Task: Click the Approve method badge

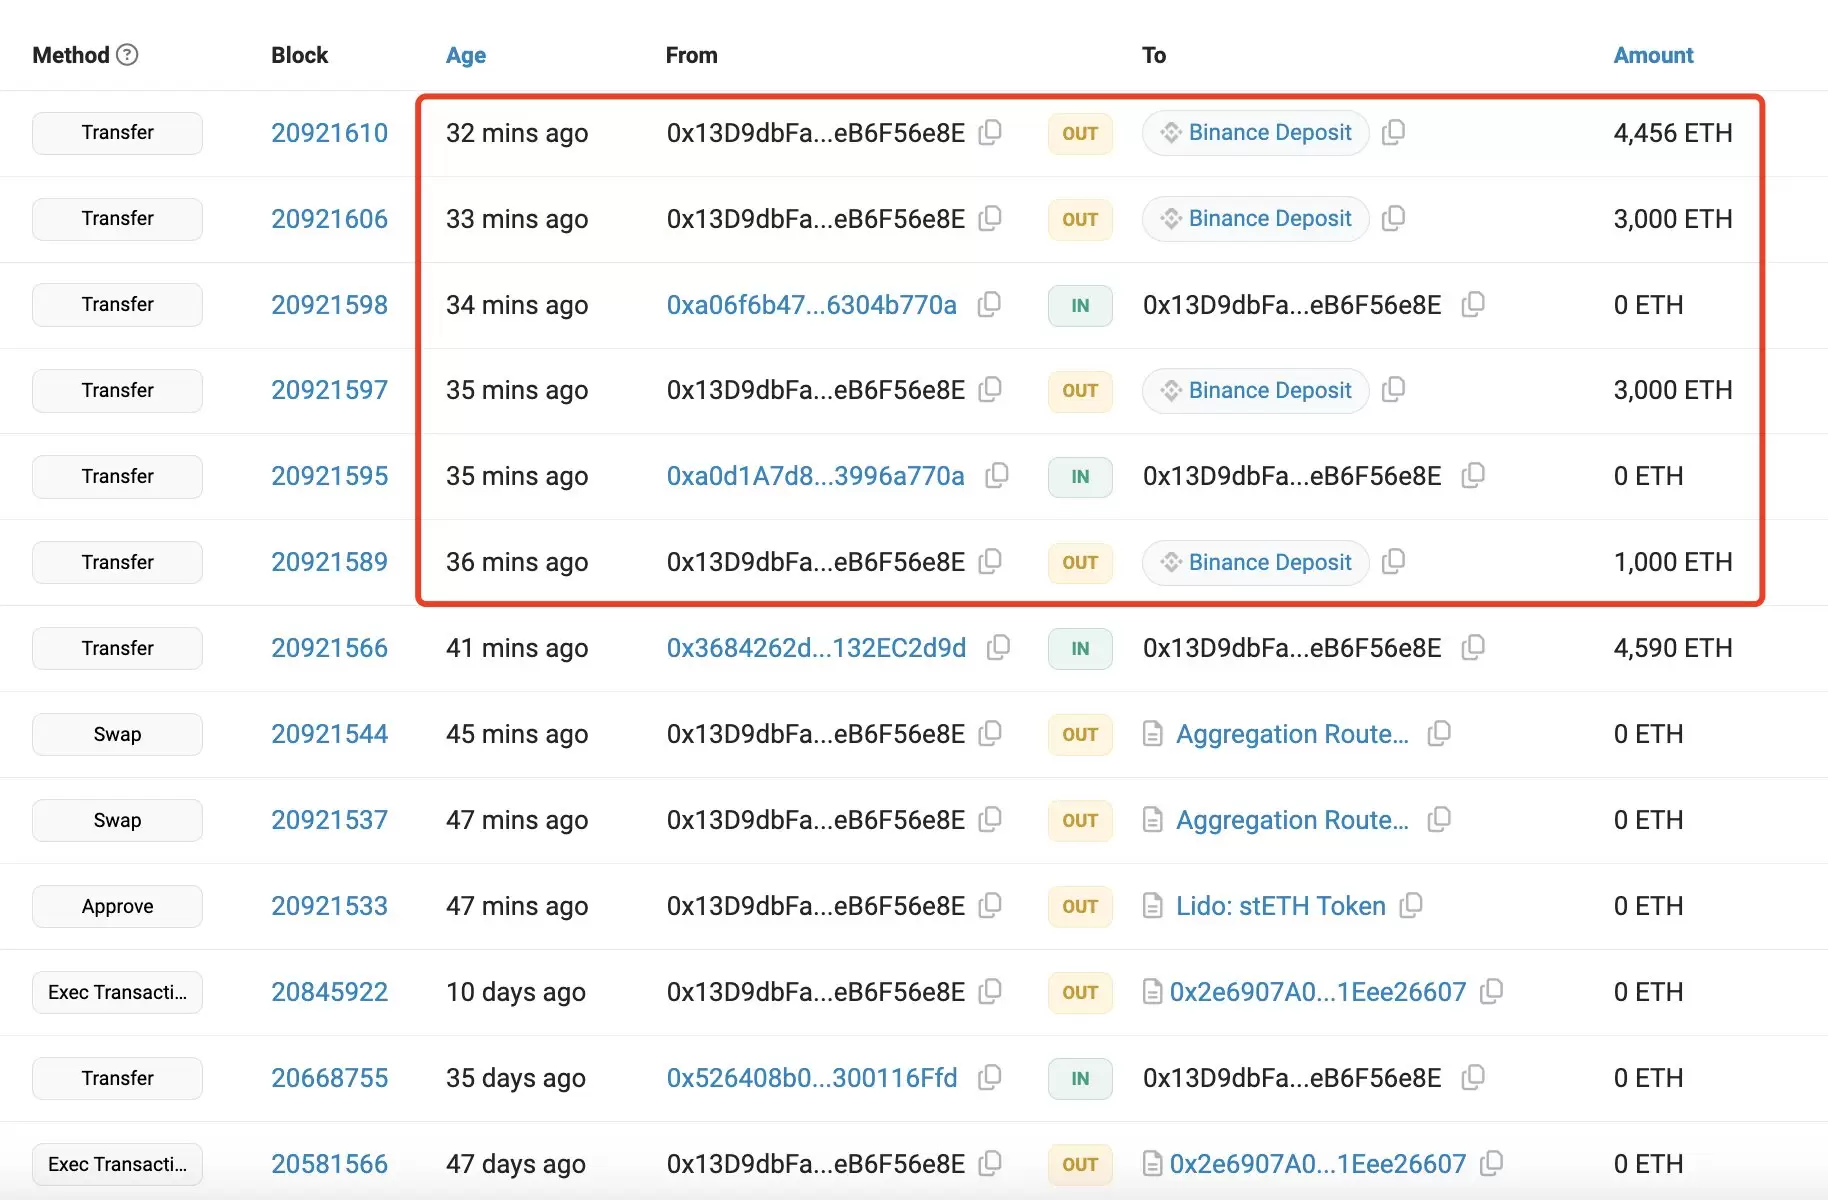Action: pyautogui.click(x=117, y=906)
